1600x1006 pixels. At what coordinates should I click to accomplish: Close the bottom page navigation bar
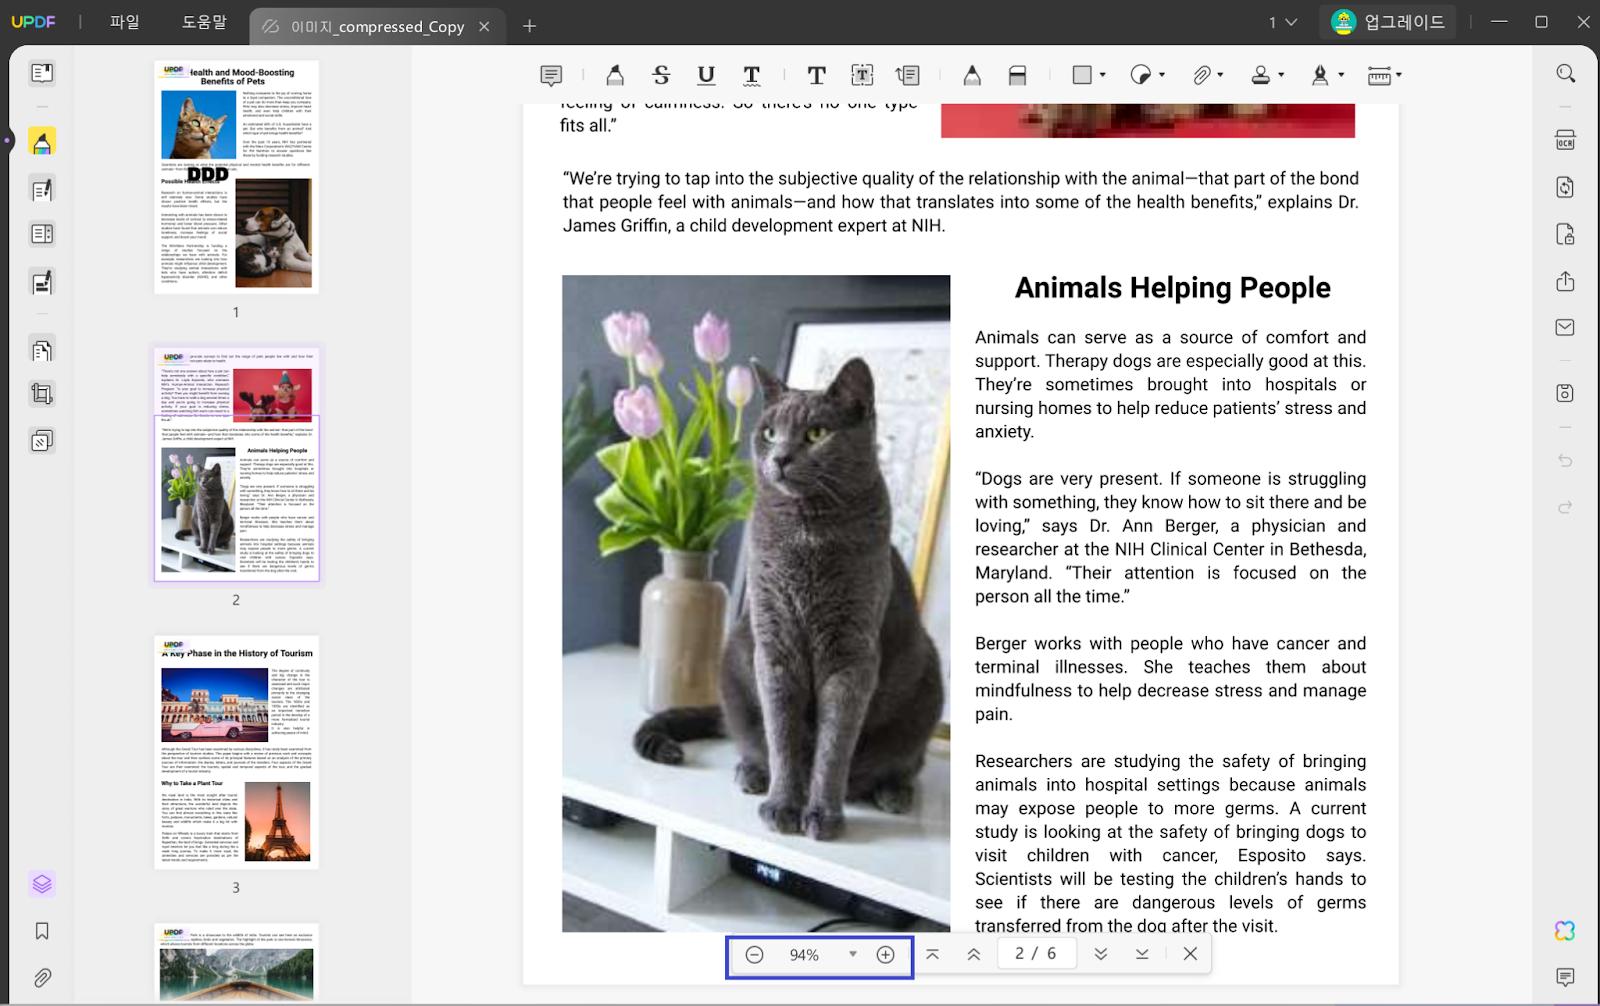click(1190, 954)
